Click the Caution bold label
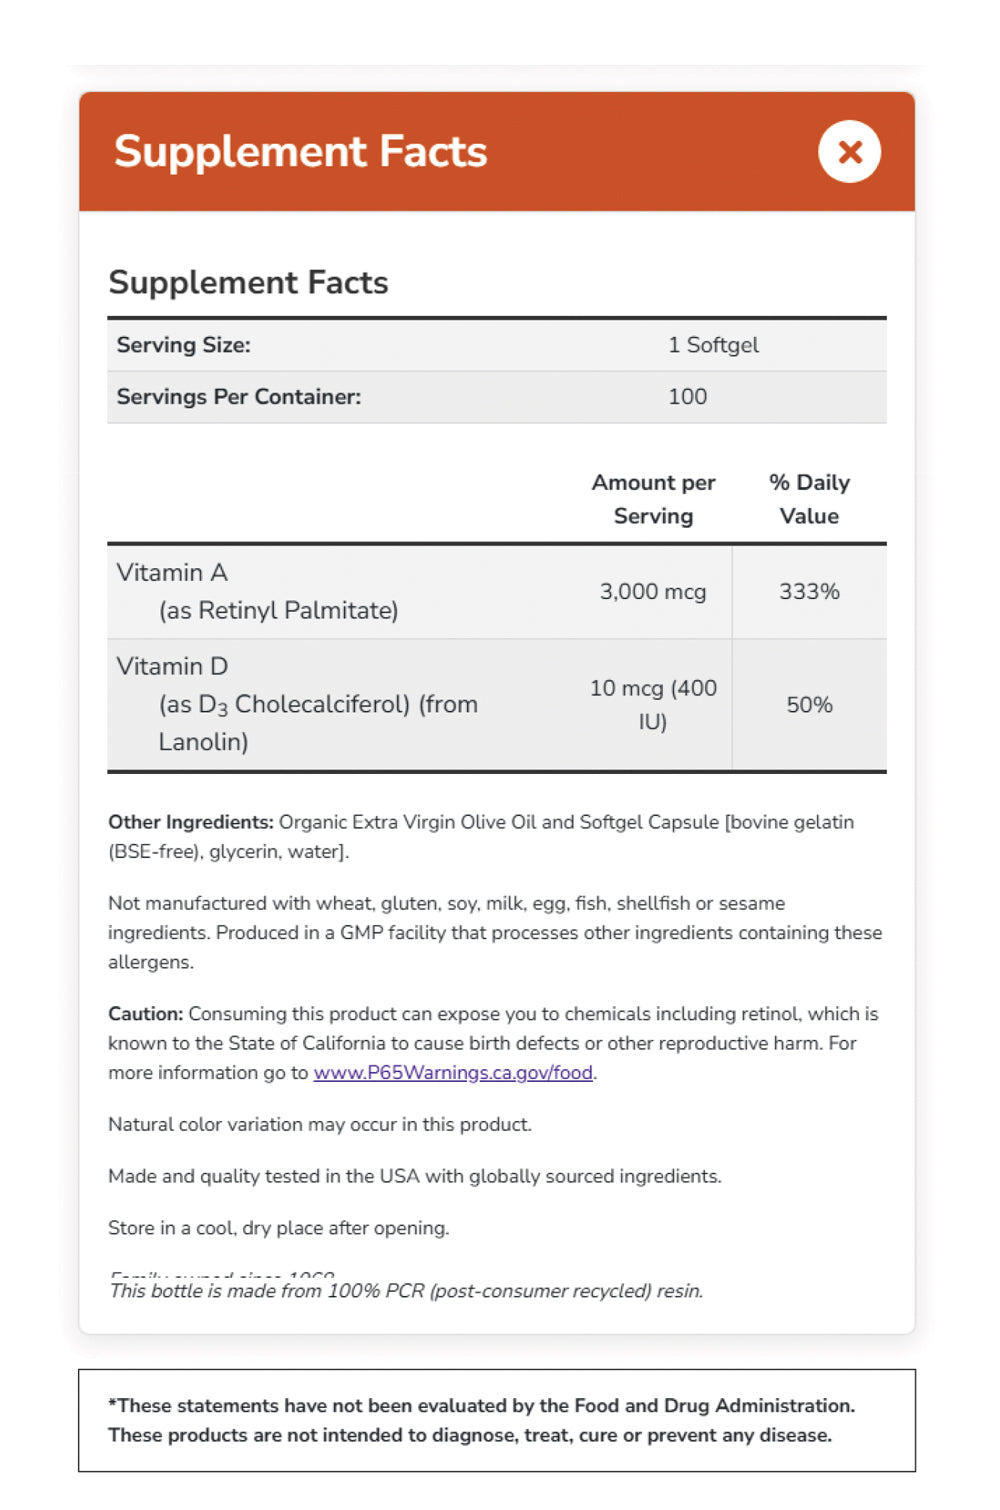 pos(146,1014)
